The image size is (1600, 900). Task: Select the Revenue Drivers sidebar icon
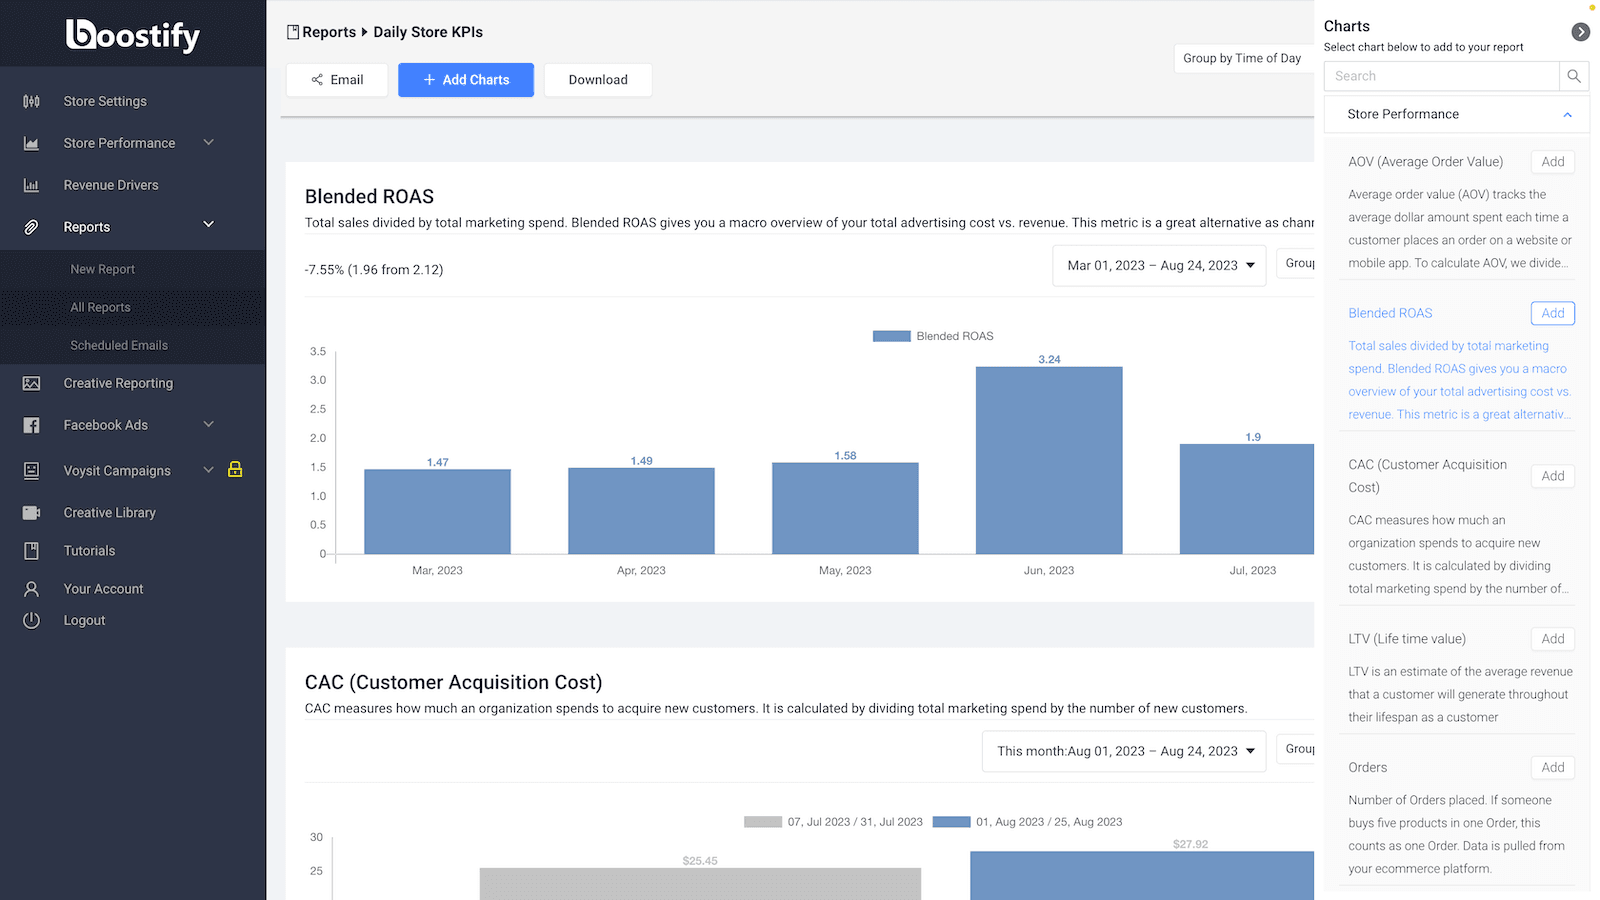point(33,184)
